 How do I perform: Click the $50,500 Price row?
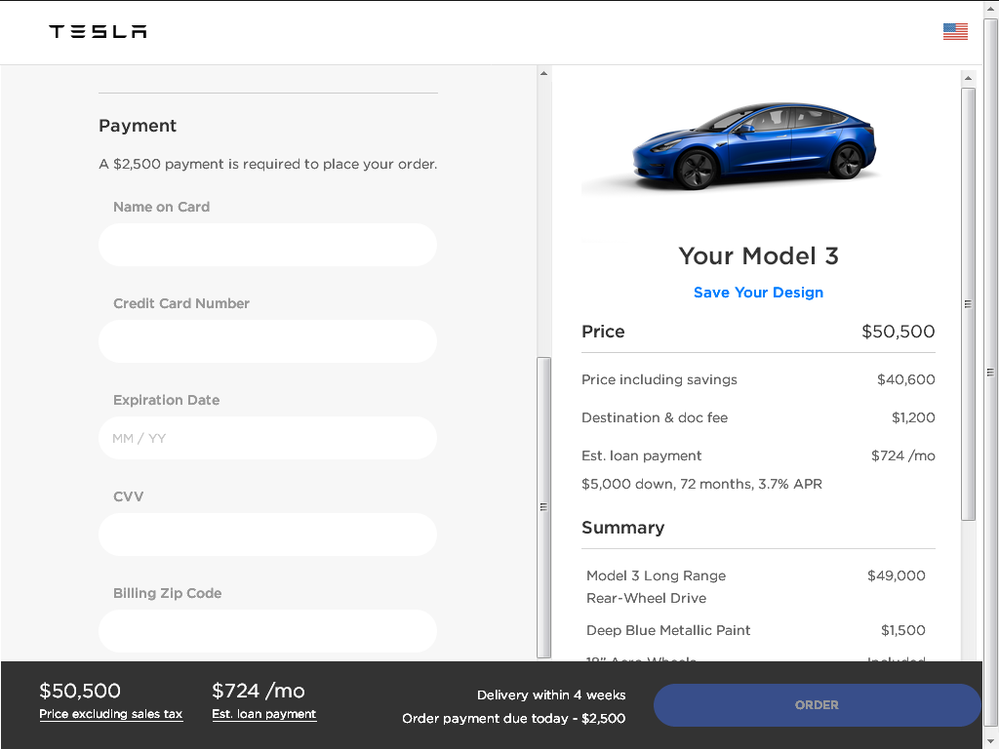(758, 331)
